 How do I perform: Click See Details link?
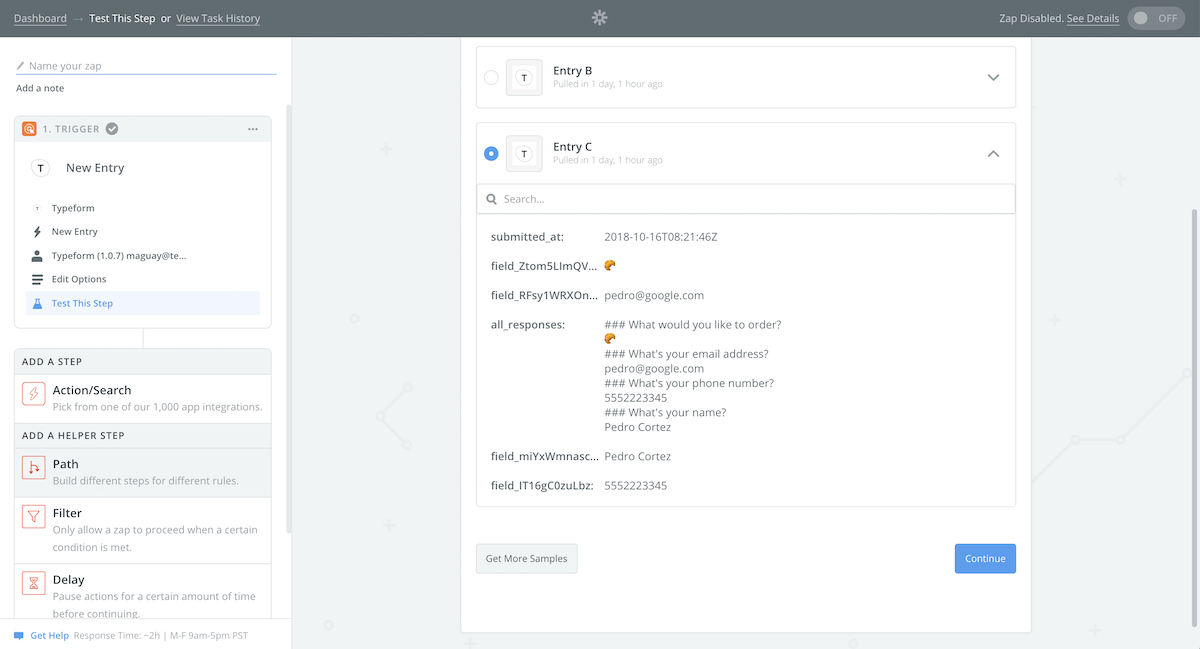click(1093, 18)
